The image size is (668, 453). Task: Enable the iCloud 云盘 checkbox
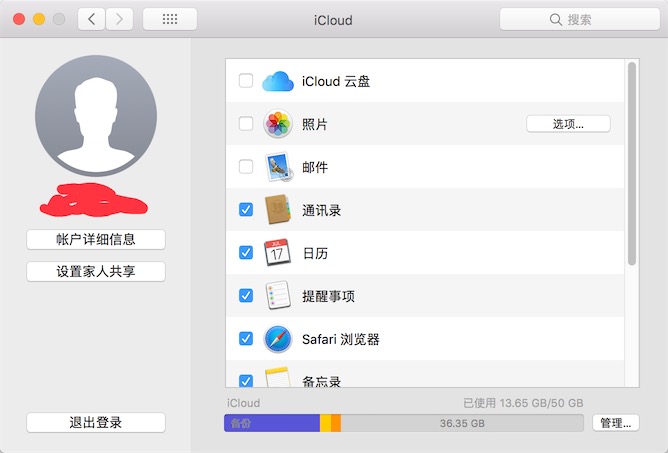(x=246, y=81)
